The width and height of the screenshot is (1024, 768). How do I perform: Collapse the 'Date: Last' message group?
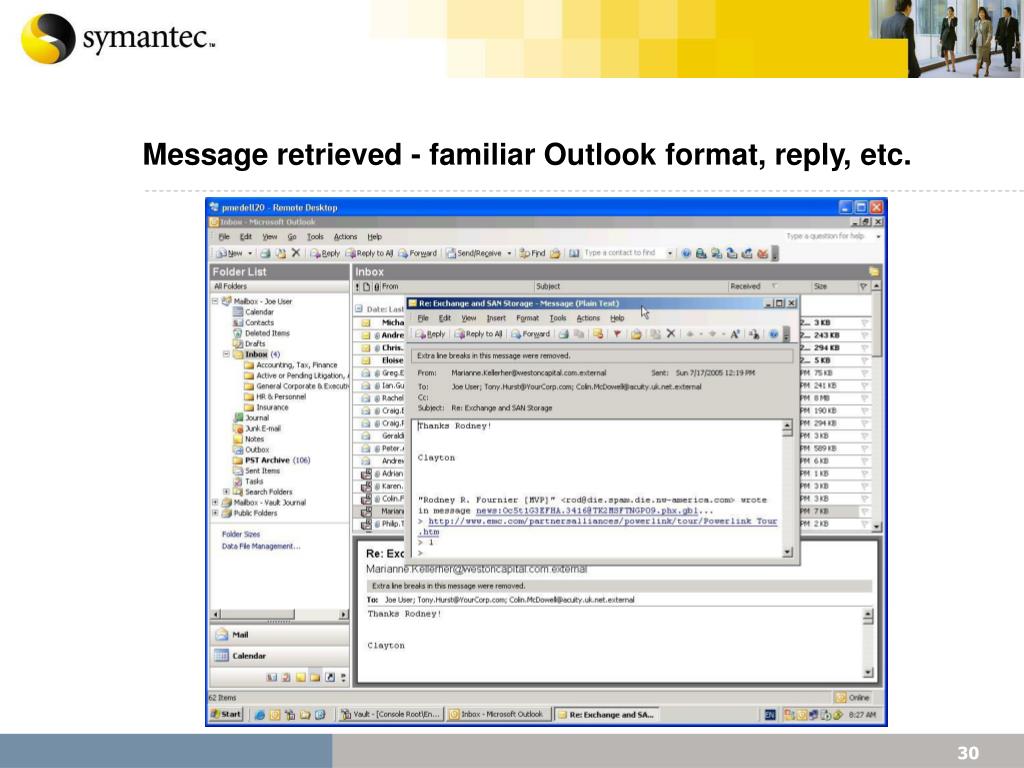359,309
